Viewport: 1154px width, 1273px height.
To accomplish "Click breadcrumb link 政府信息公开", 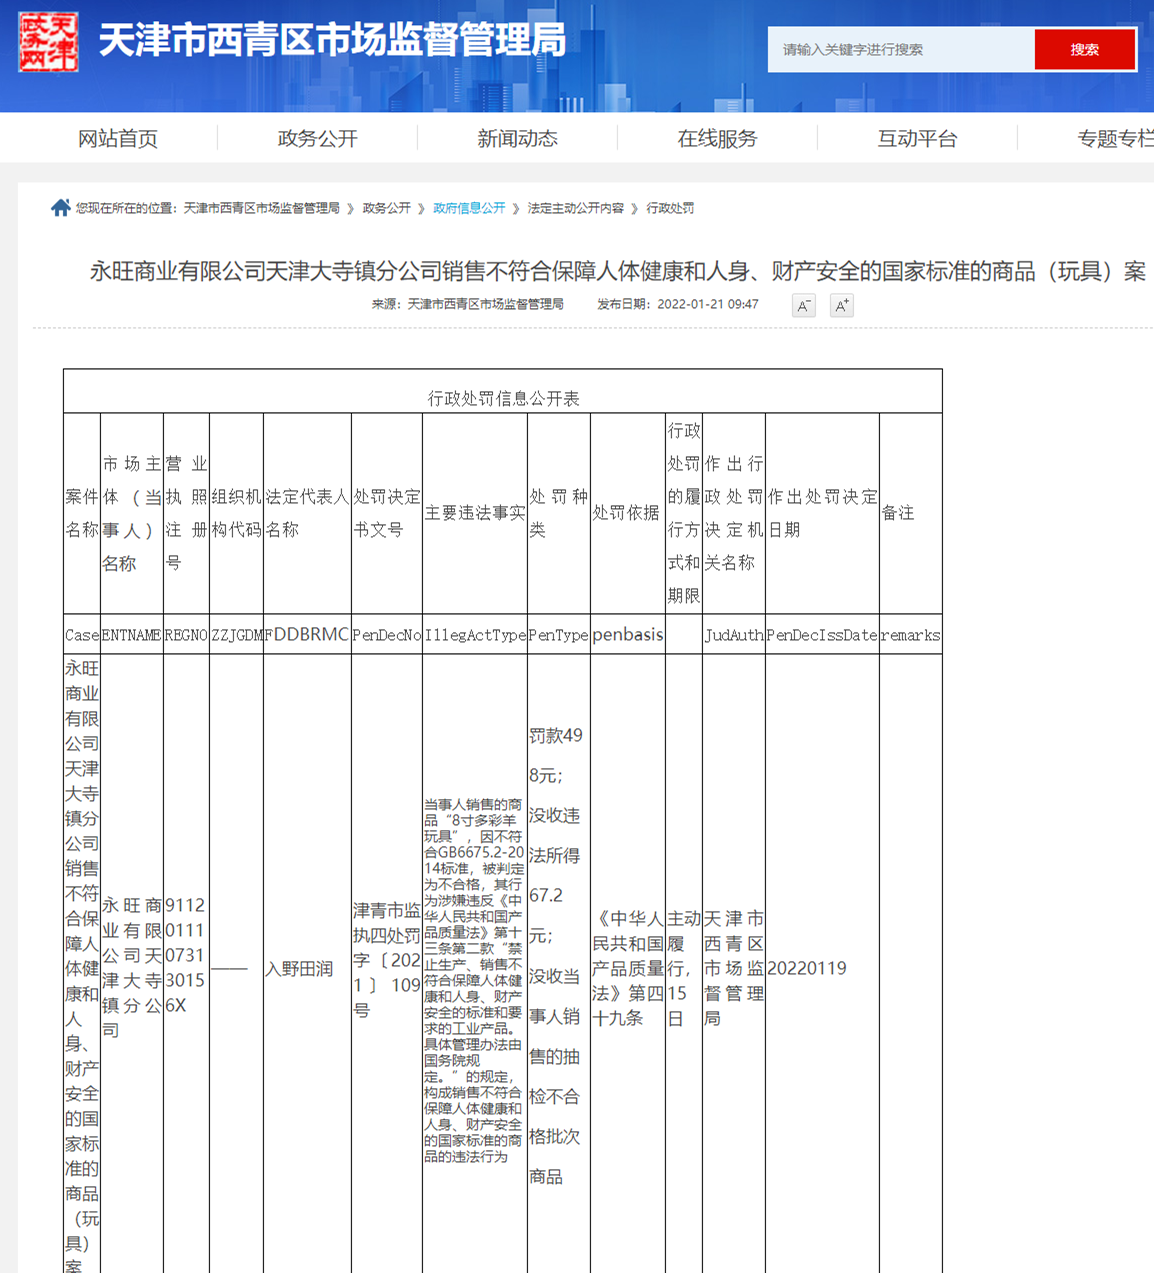I will 469,208.
